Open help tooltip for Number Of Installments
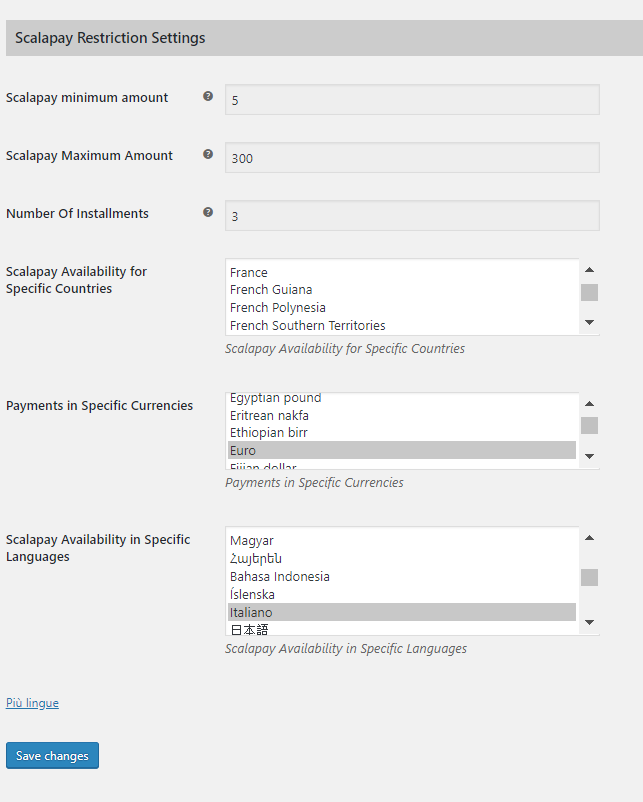 [x=208, y=212]
